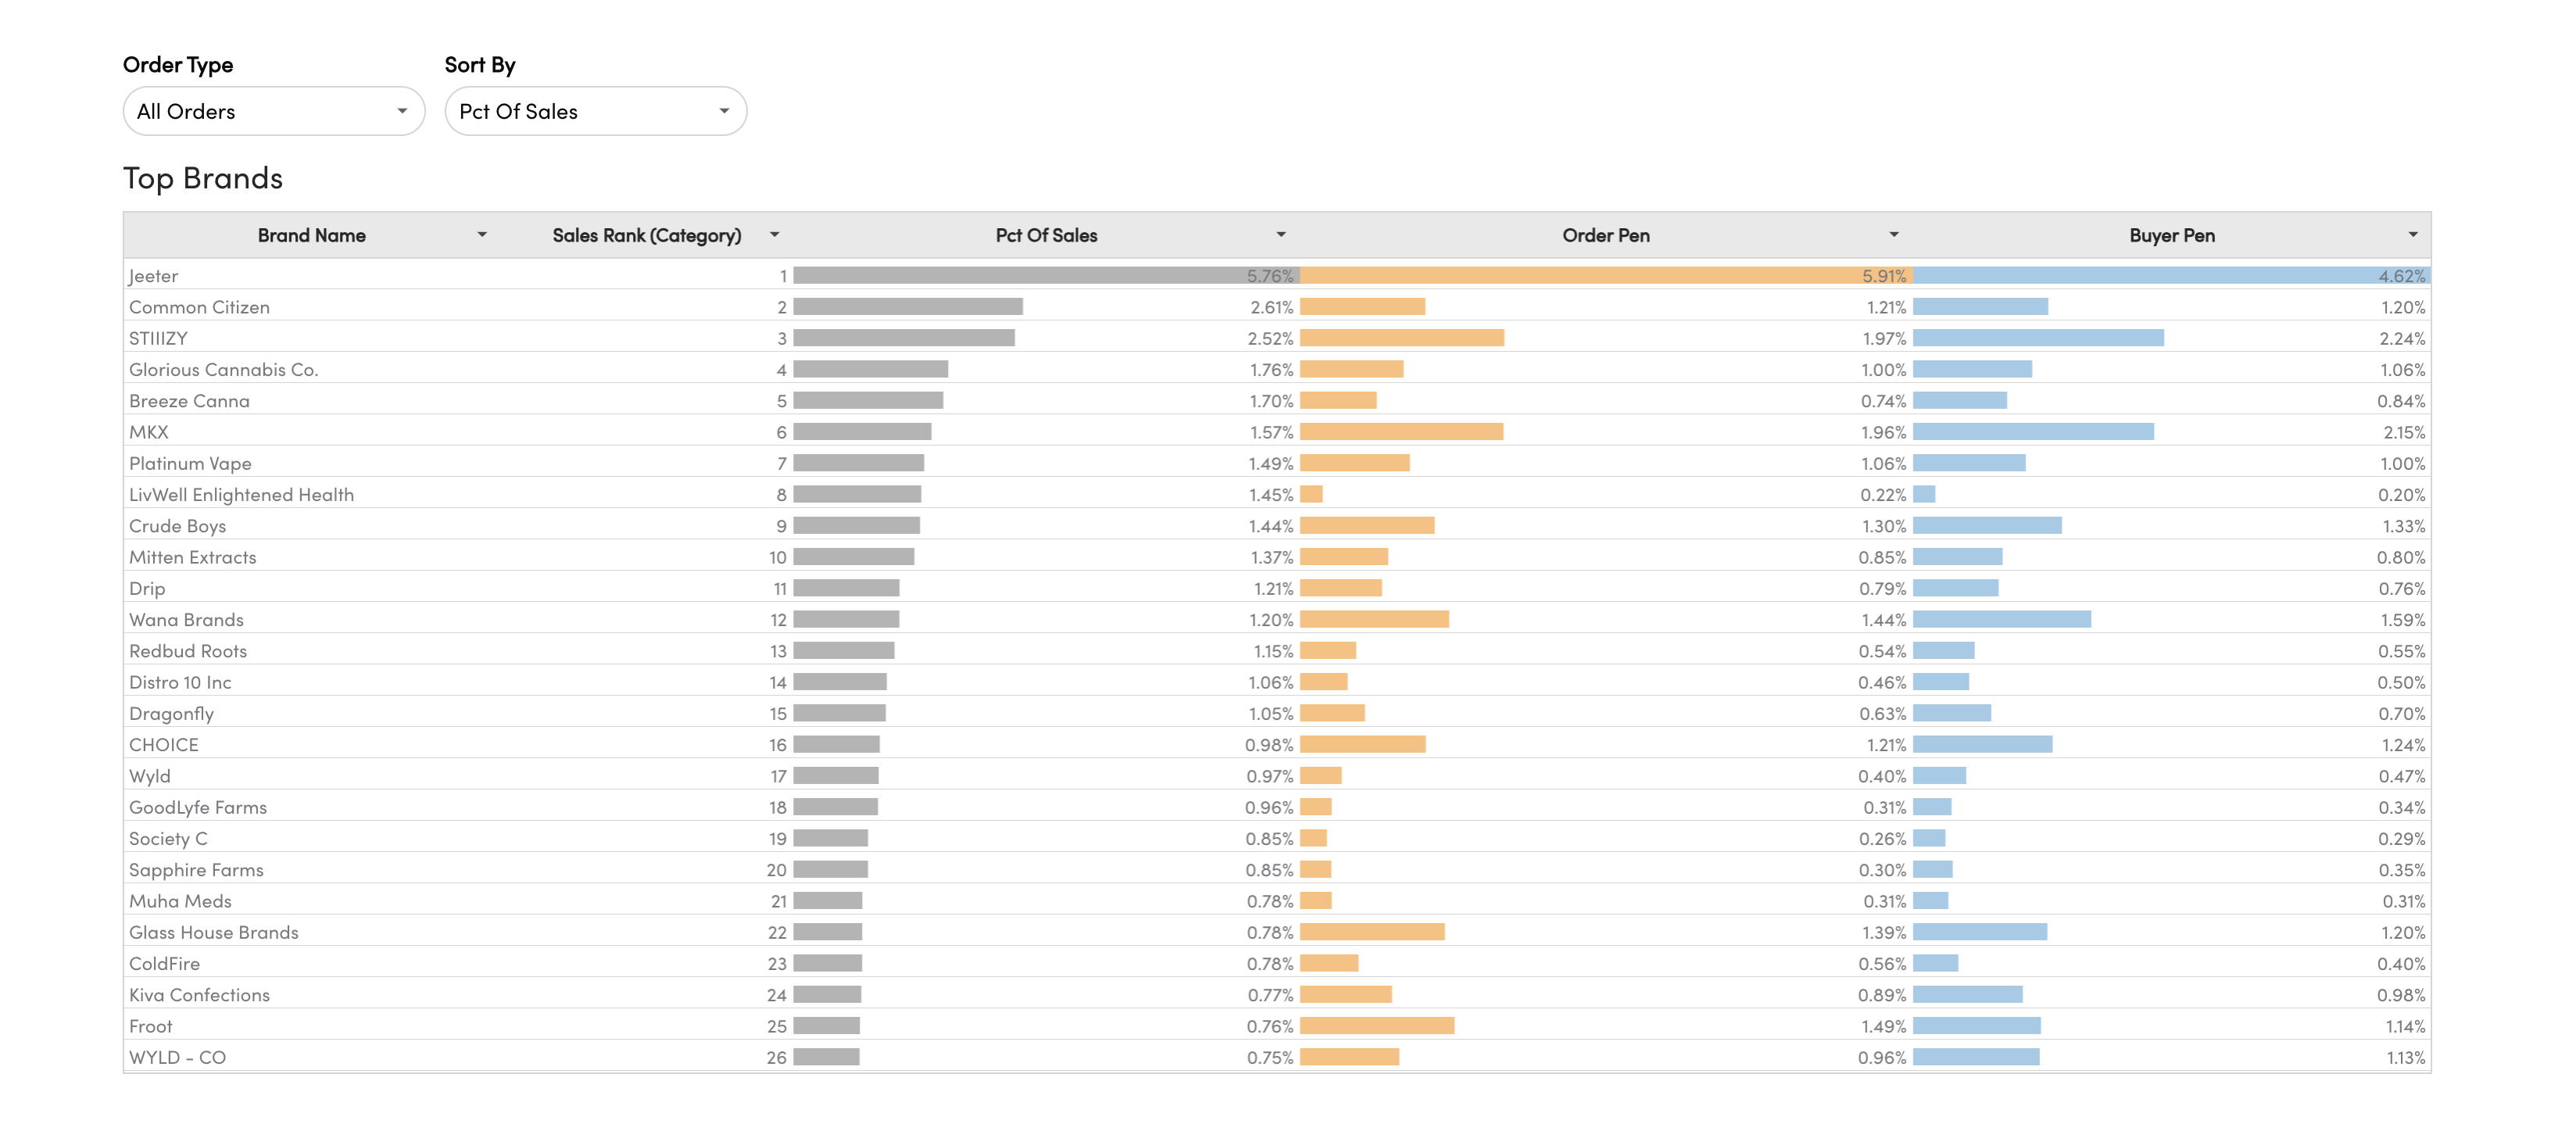Select the Kiva Confections brand name
This screenshot has width=2576, height=1124.
click(199, 994)
